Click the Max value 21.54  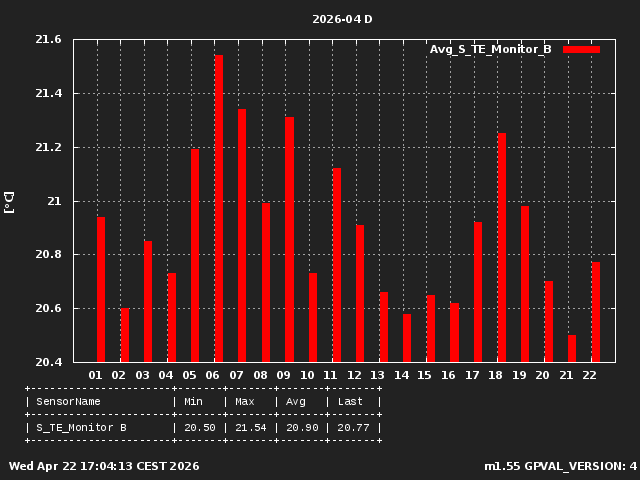[x=251, y=428]
